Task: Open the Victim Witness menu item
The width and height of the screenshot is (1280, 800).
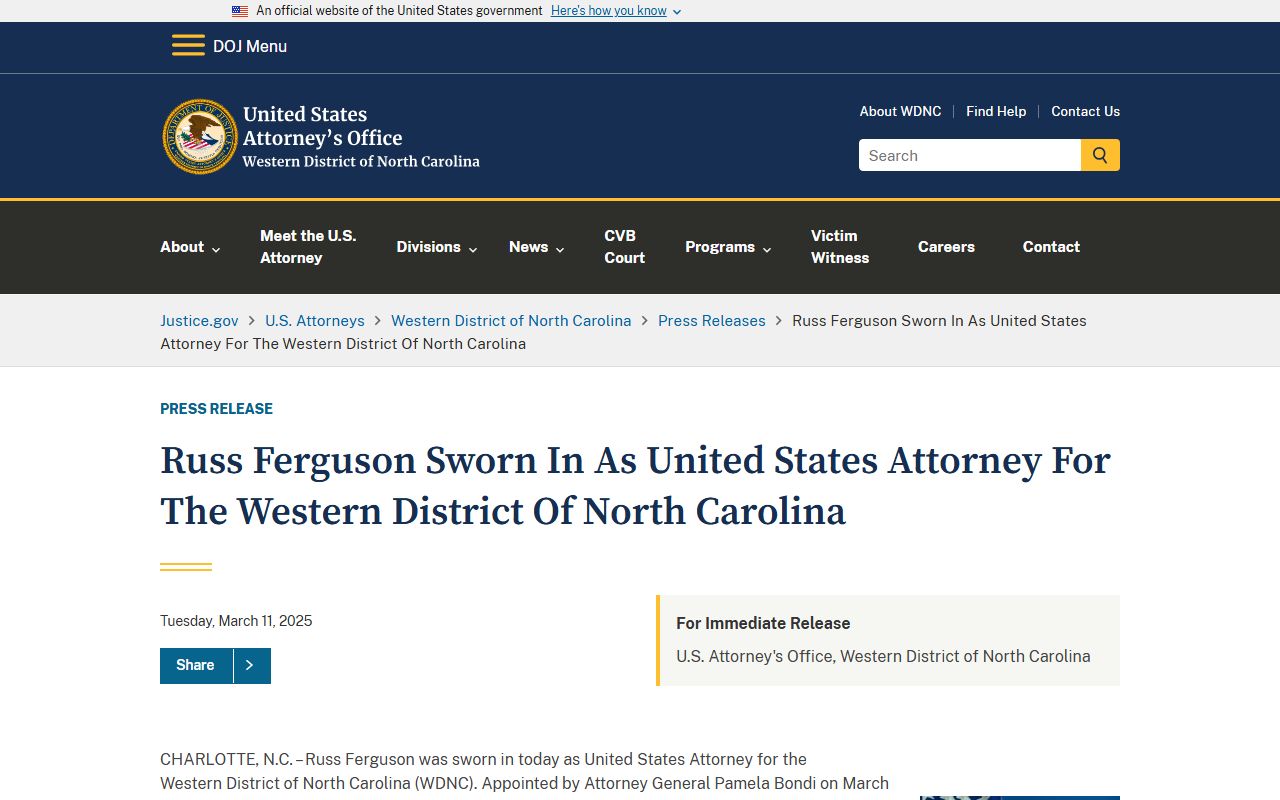Action: click(840, 247)
